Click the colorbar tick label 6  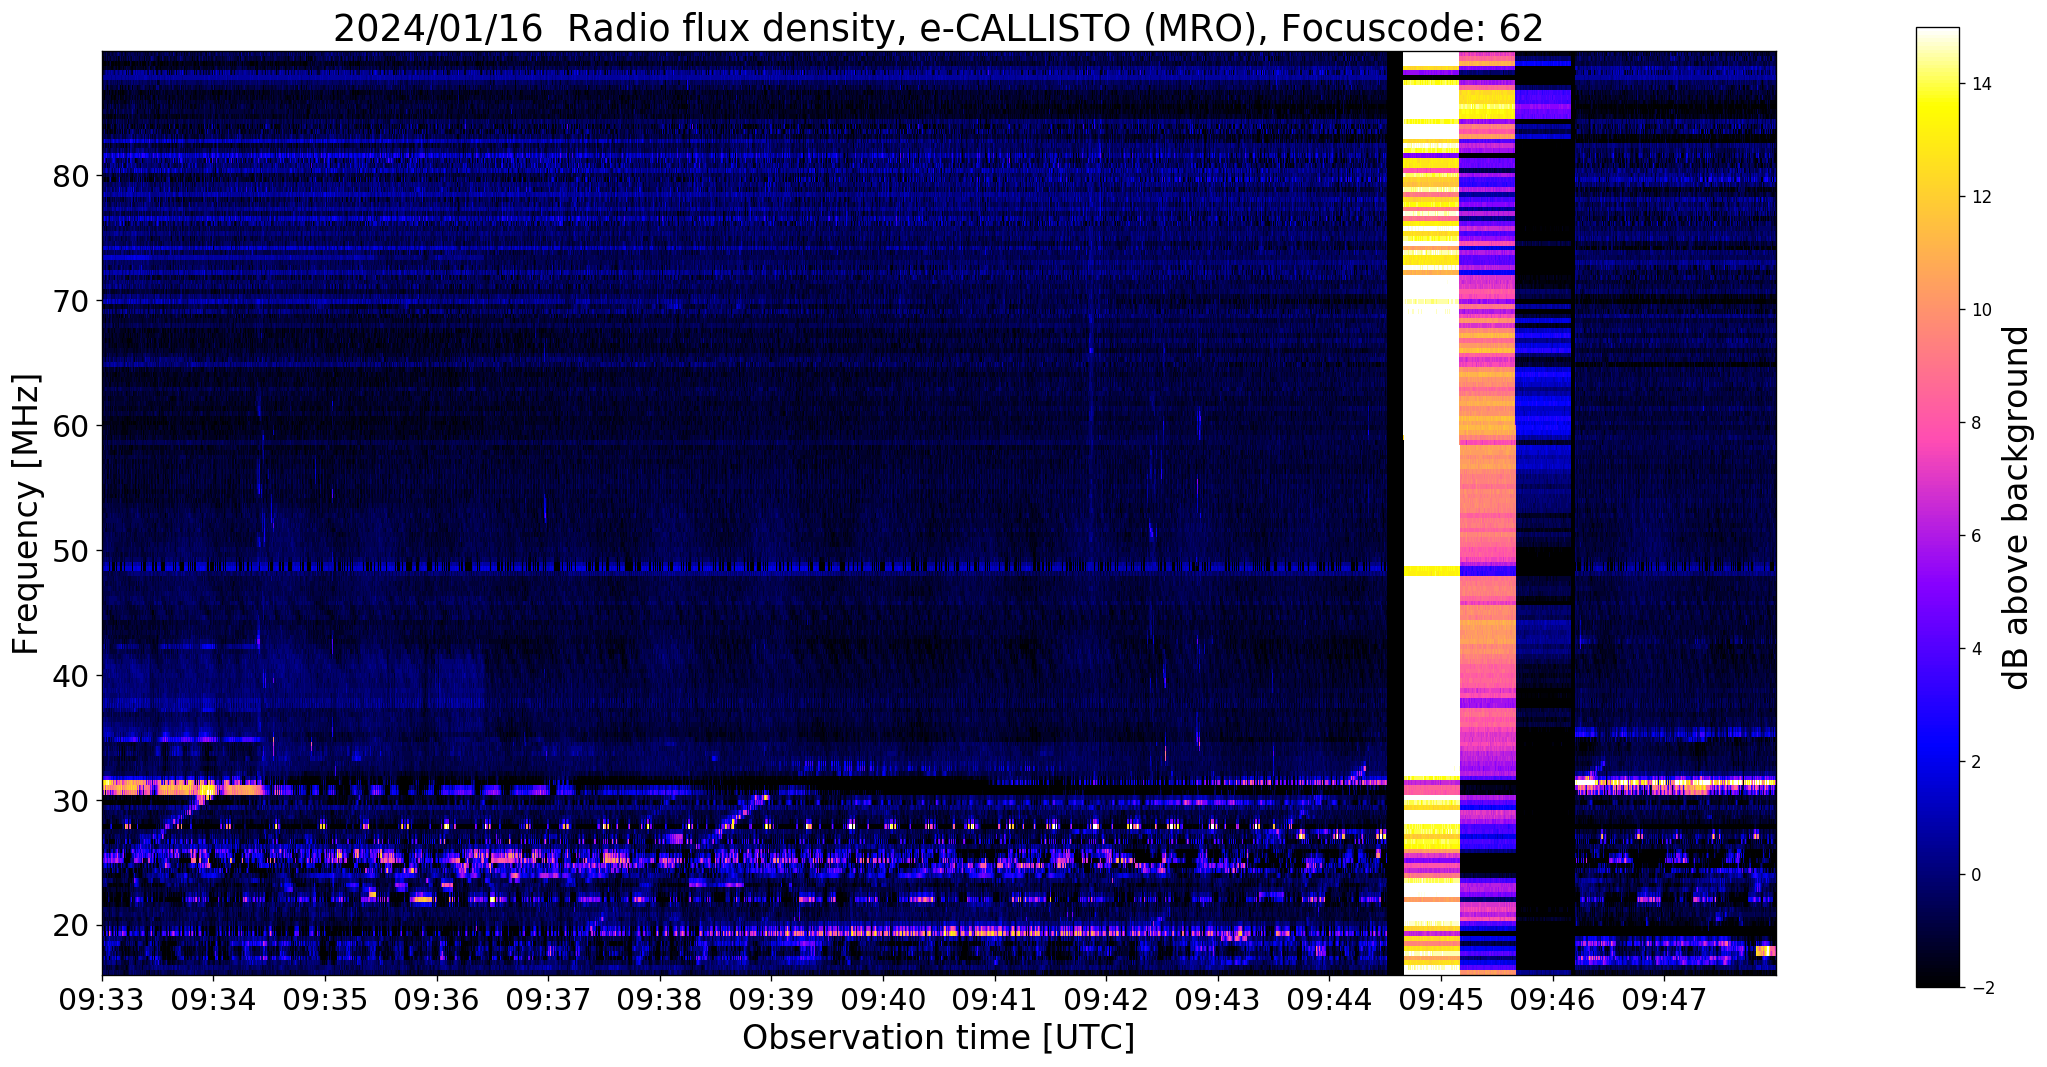1975,536
